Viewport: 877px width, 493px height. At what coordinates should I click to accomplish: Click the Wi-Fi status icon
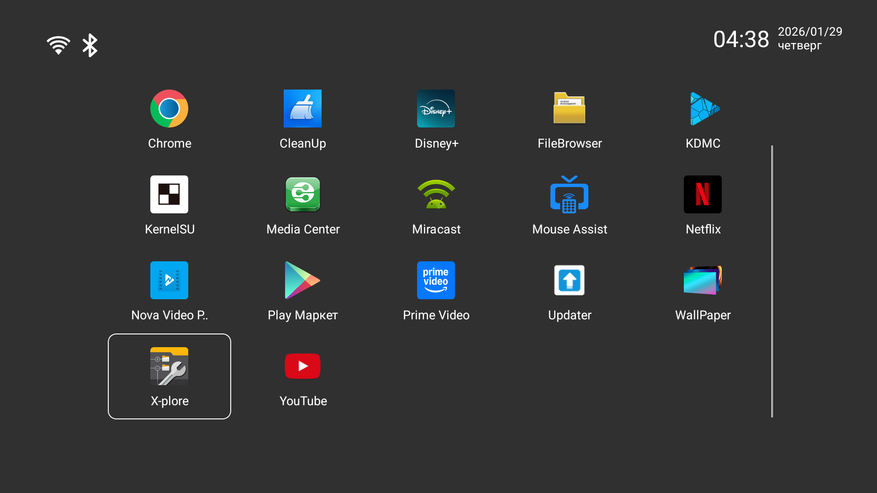point(58,45)
